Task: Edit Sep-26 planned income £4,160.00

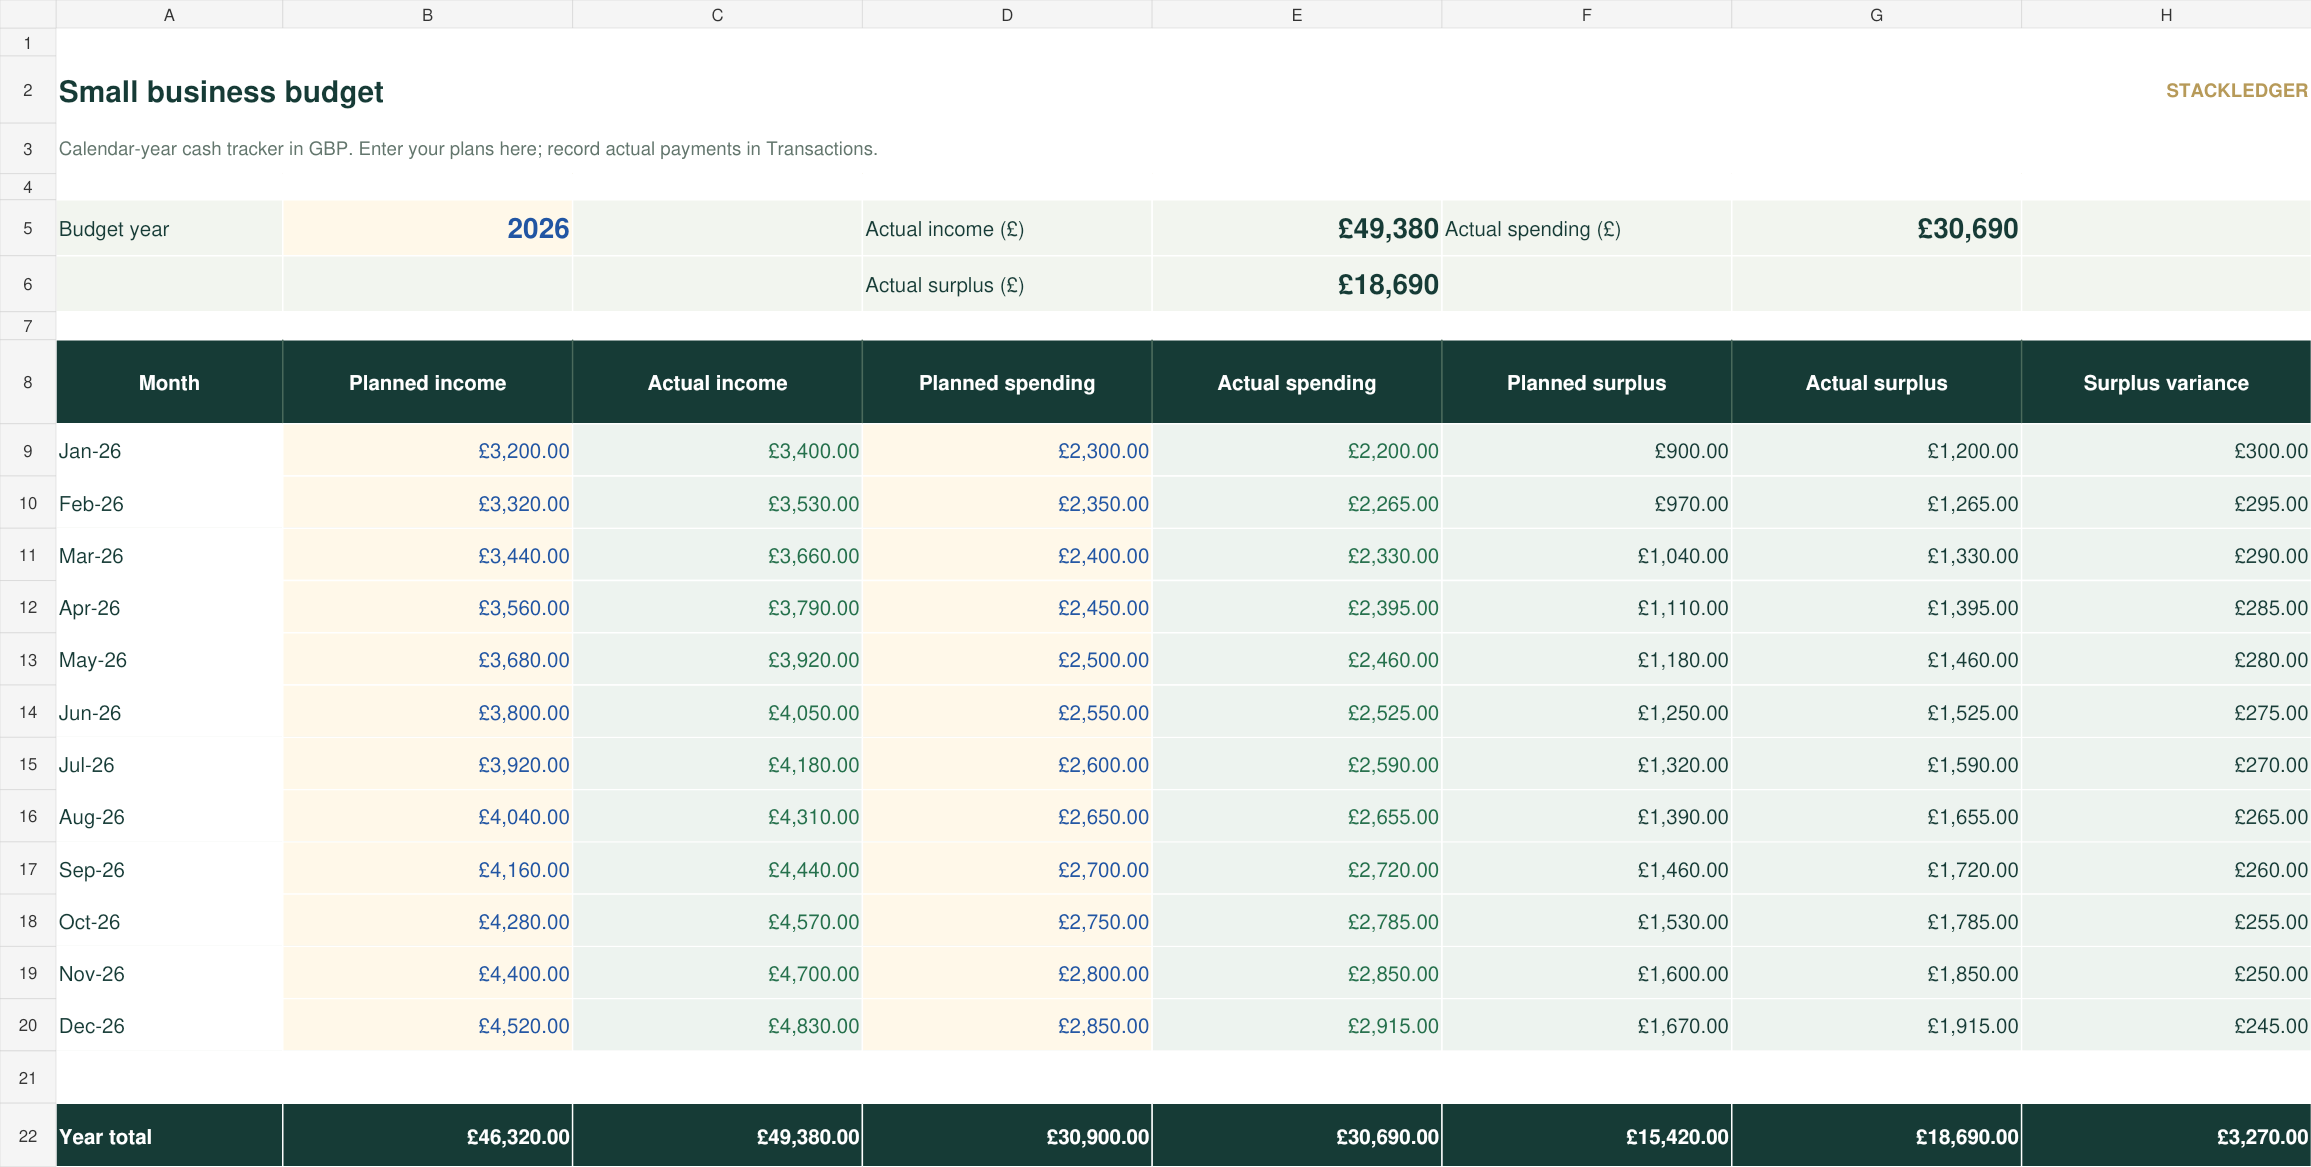Action: (x=427, y=870)
